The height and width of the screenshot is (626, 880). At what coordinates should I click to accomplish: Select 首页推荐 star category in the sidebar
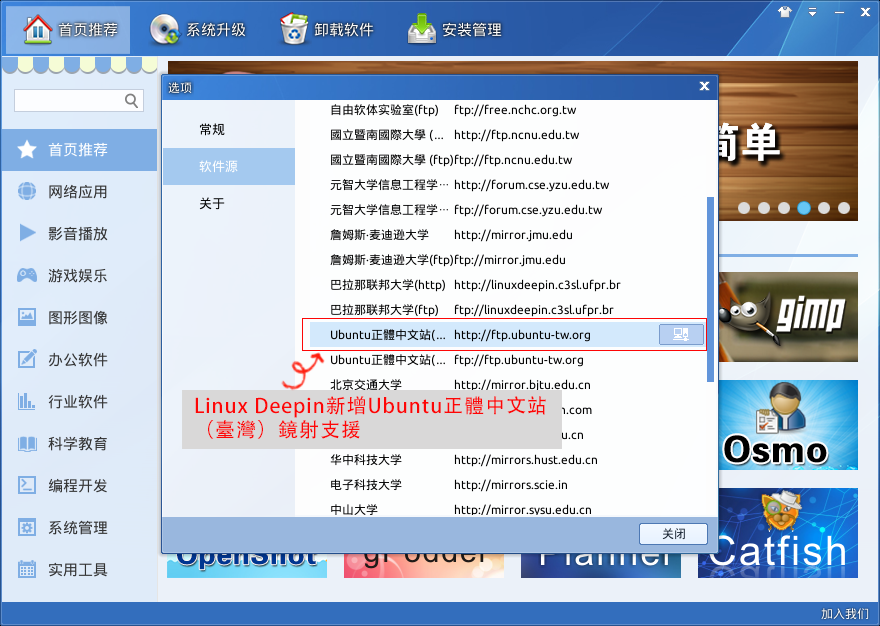pyautogui.click(x=79, y=150)
